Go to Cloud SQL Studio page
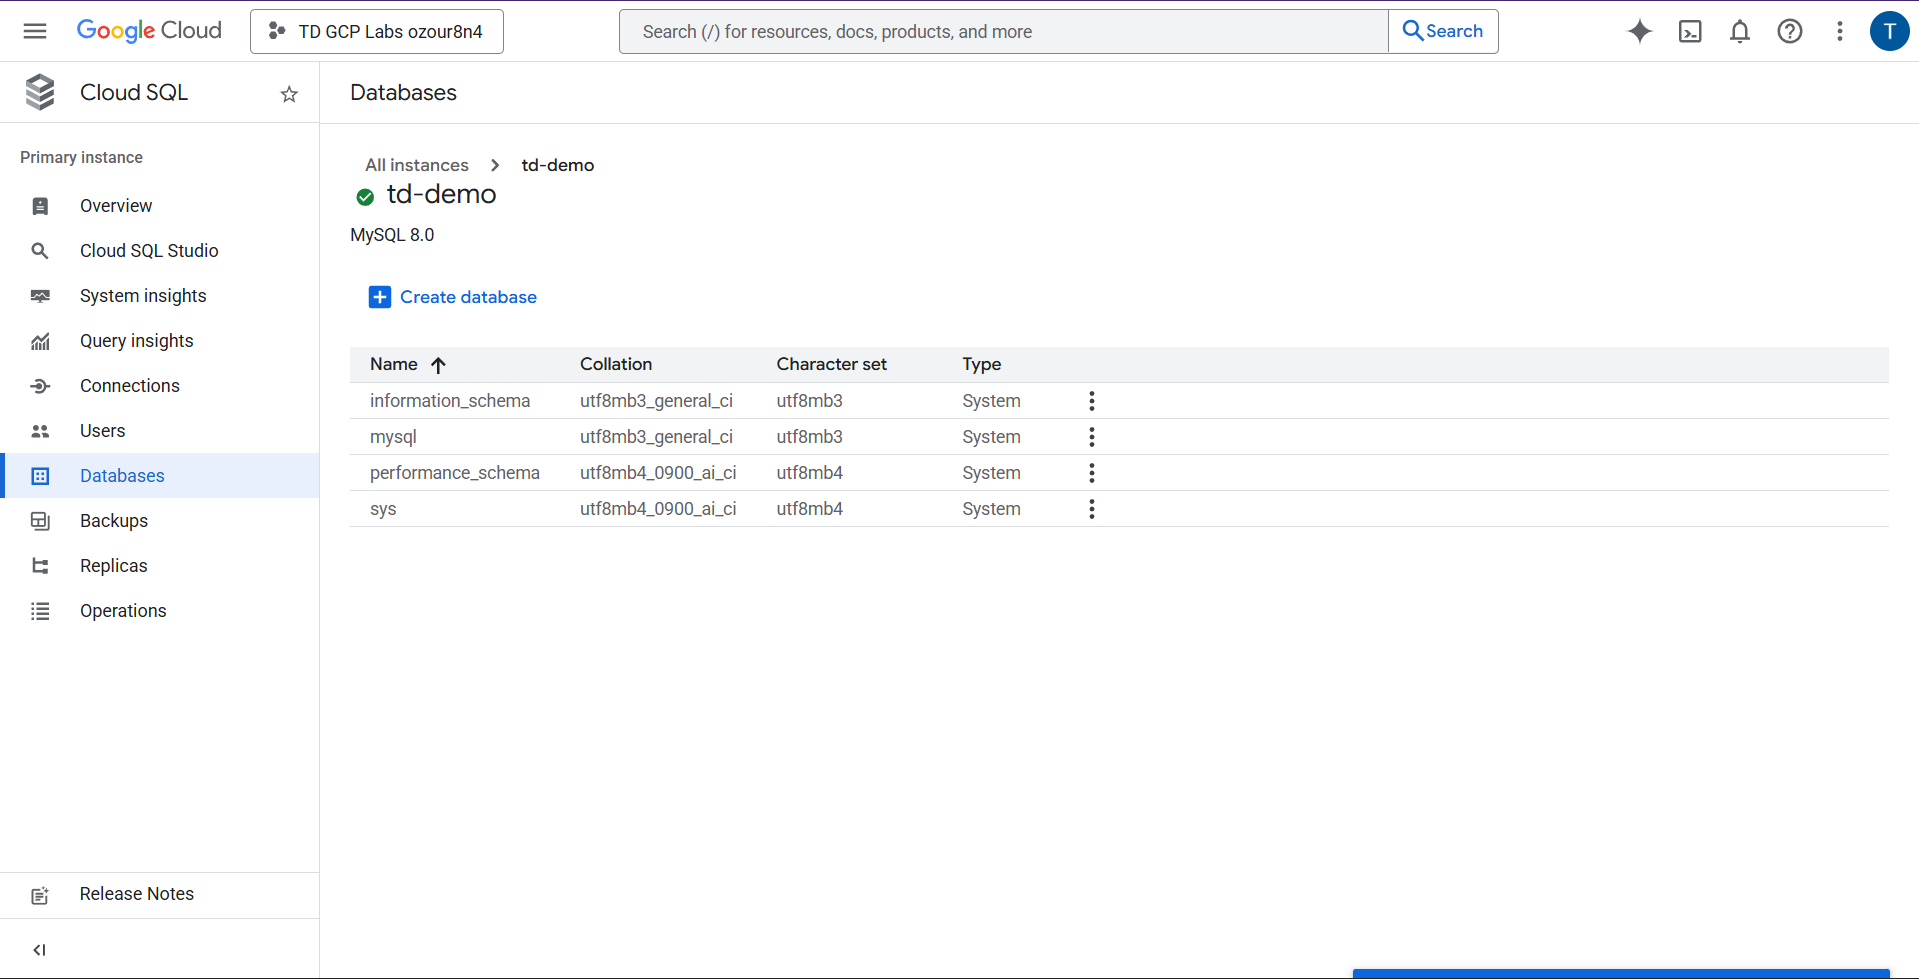The width and height of the screenshot is (1919, 979). click(149, 251)
